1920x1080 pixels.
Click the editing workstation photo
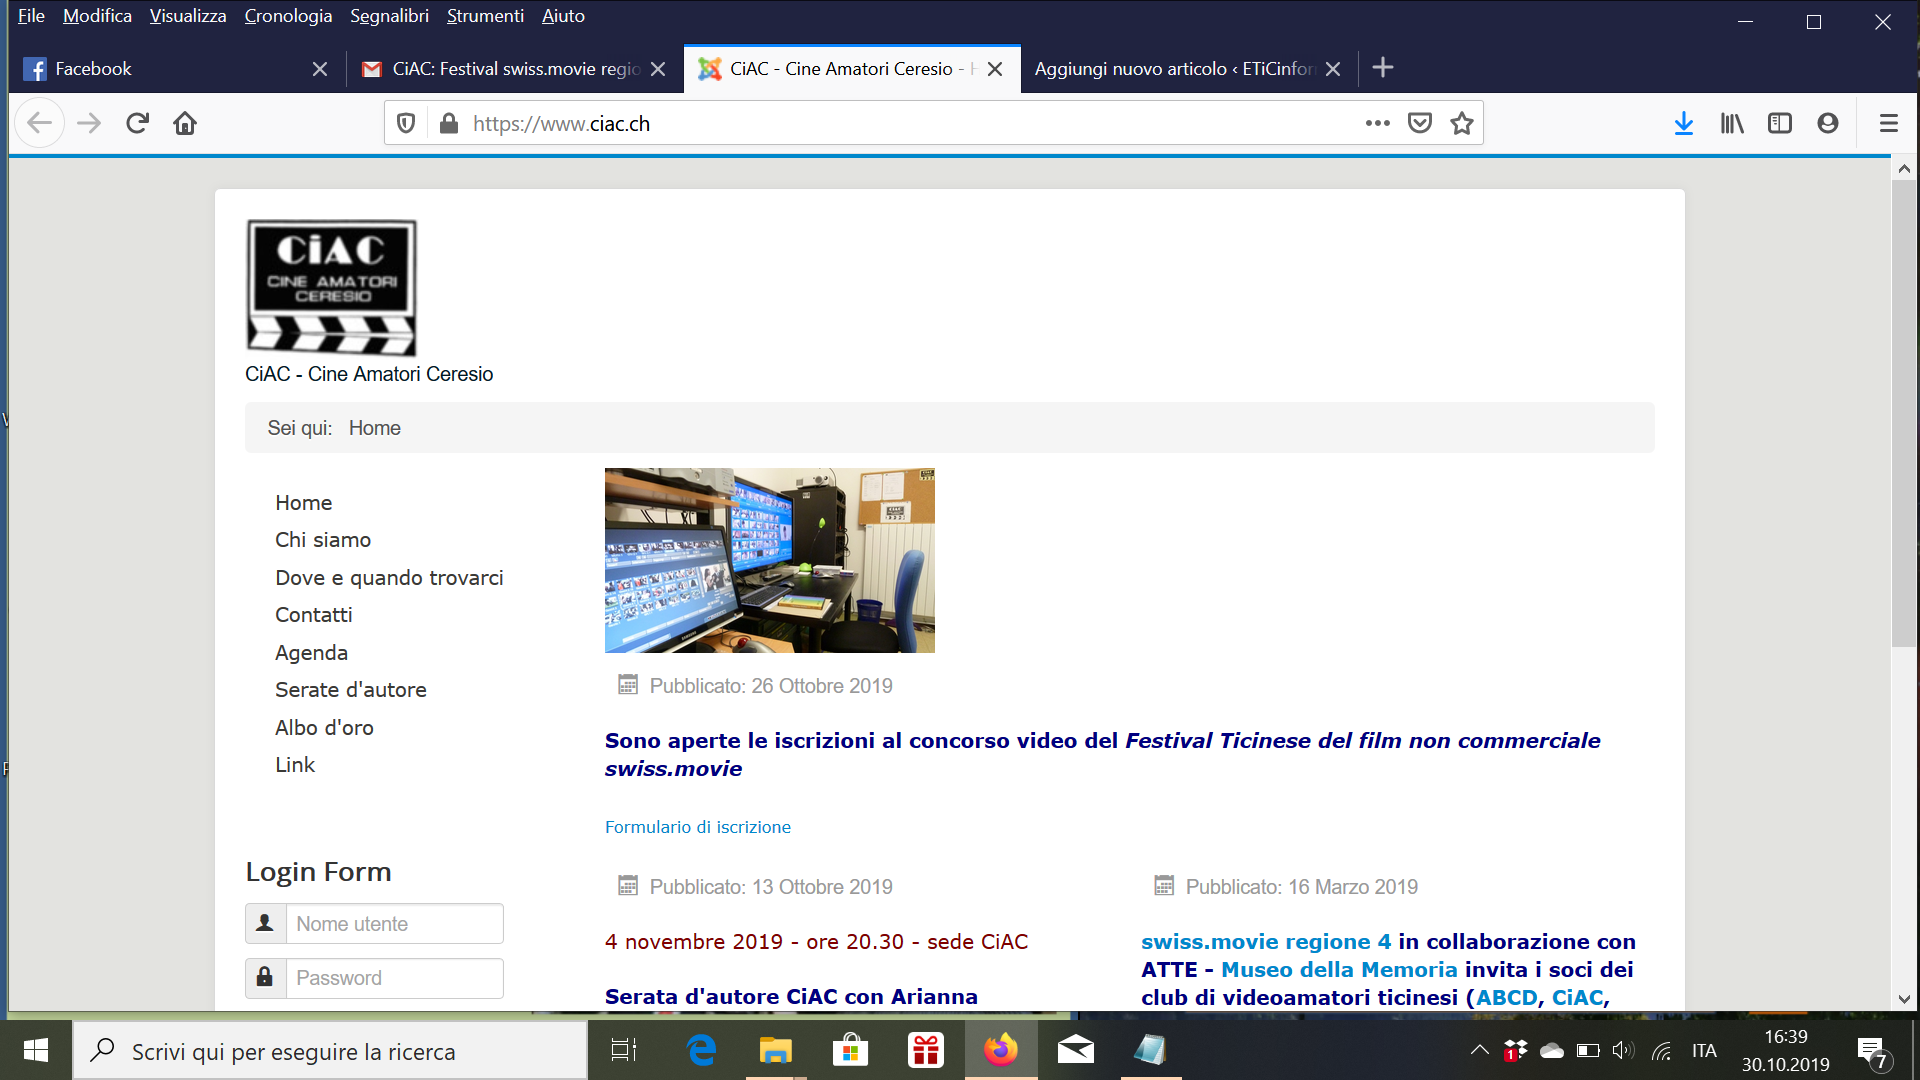770,560
